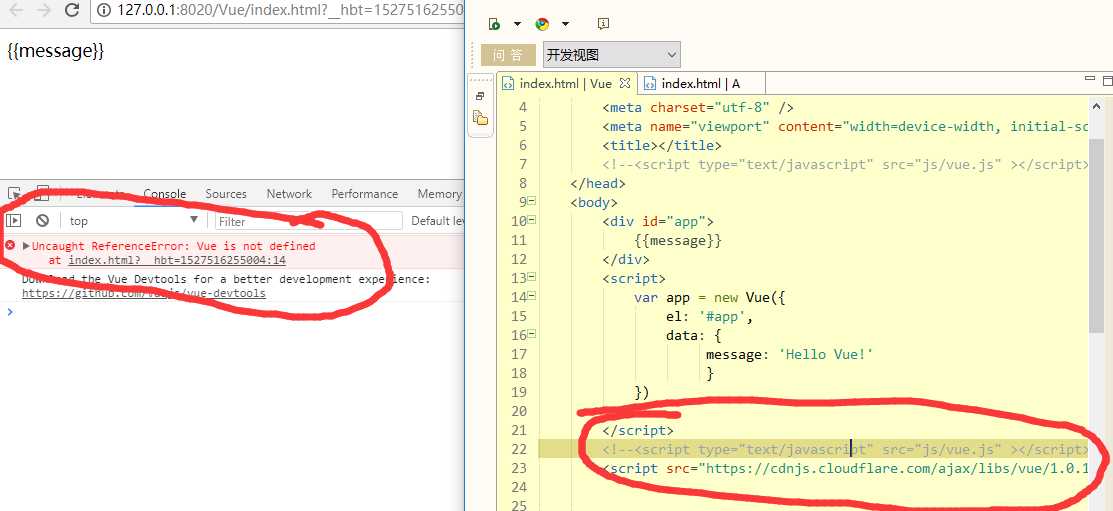Click the browser Forward arrow

tap(43, 10)
